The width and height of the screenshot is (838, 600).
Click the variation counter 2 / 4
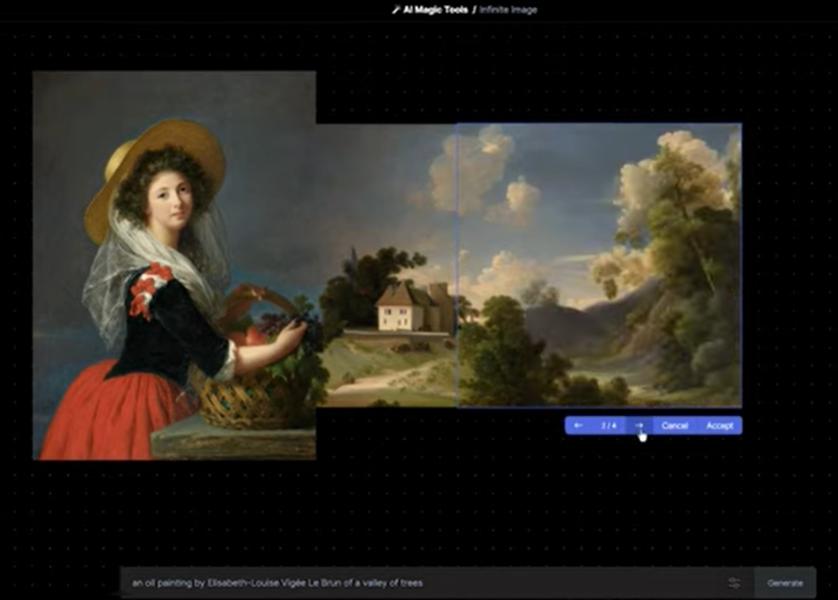[x=609, y=425]
